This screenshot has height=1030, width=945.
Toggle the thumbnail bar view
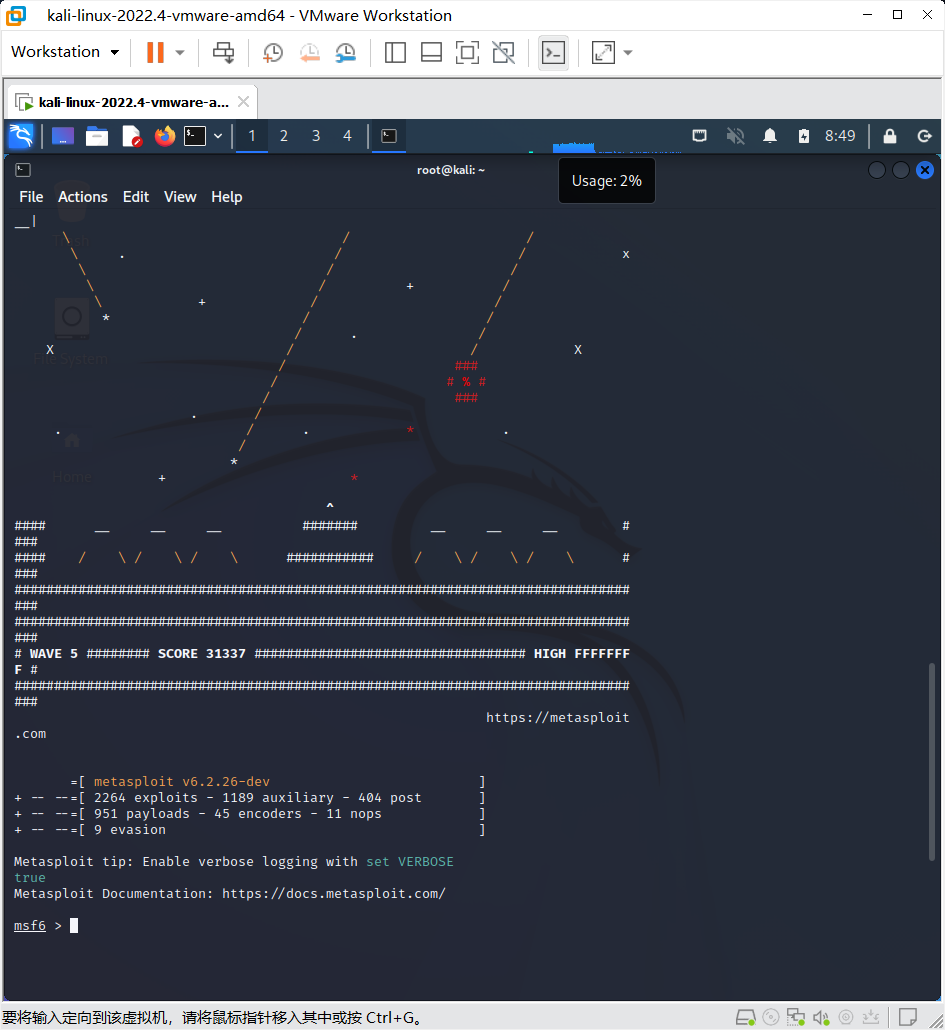tap(431, 53)
